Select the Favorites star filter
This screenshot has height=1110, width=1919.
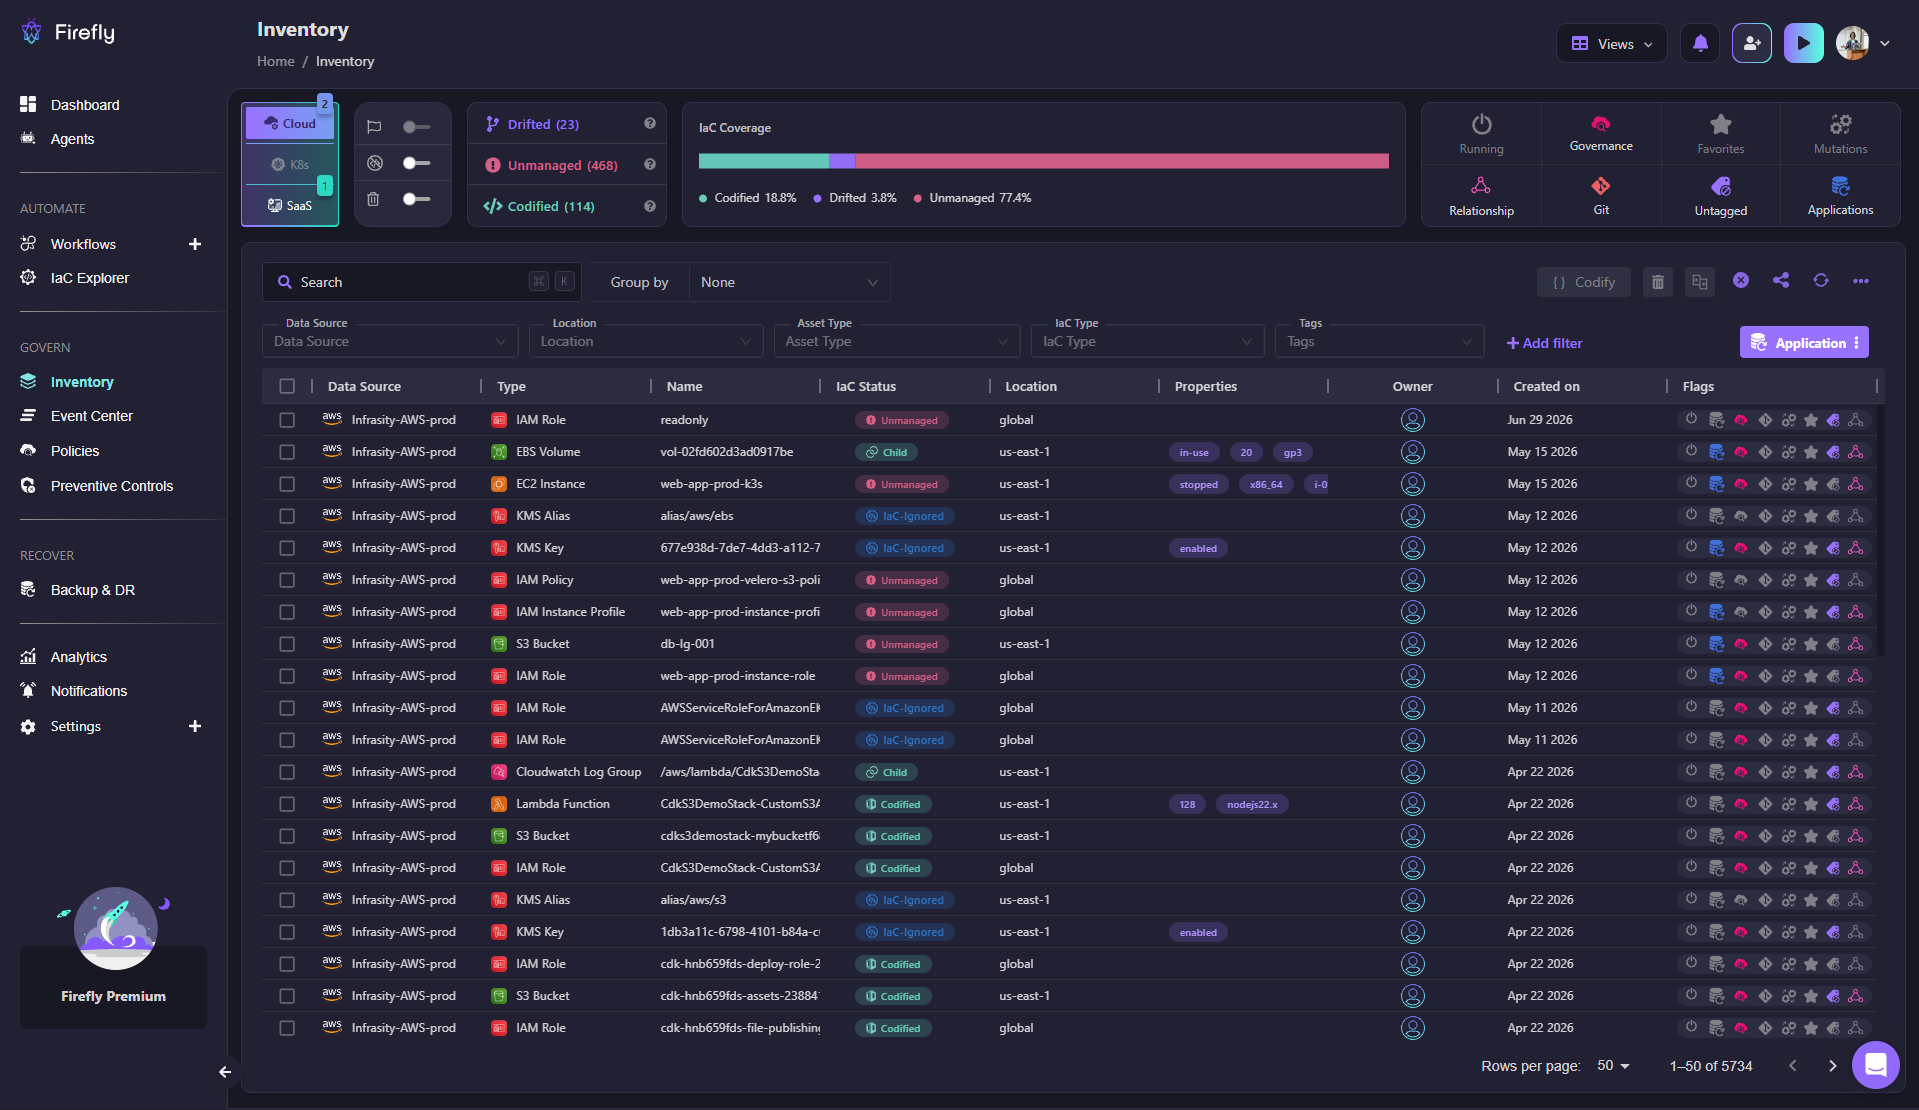[1720, 132]
